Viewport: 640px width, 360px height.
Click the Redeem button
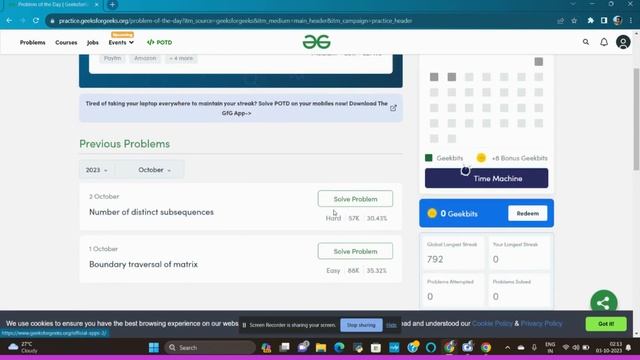[x=527, y=213]
